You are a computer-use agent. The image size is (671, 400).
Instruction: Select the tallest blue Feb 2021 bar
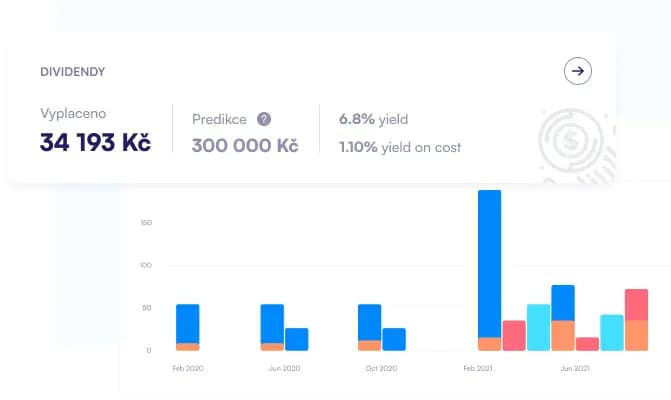click(490, 264)
